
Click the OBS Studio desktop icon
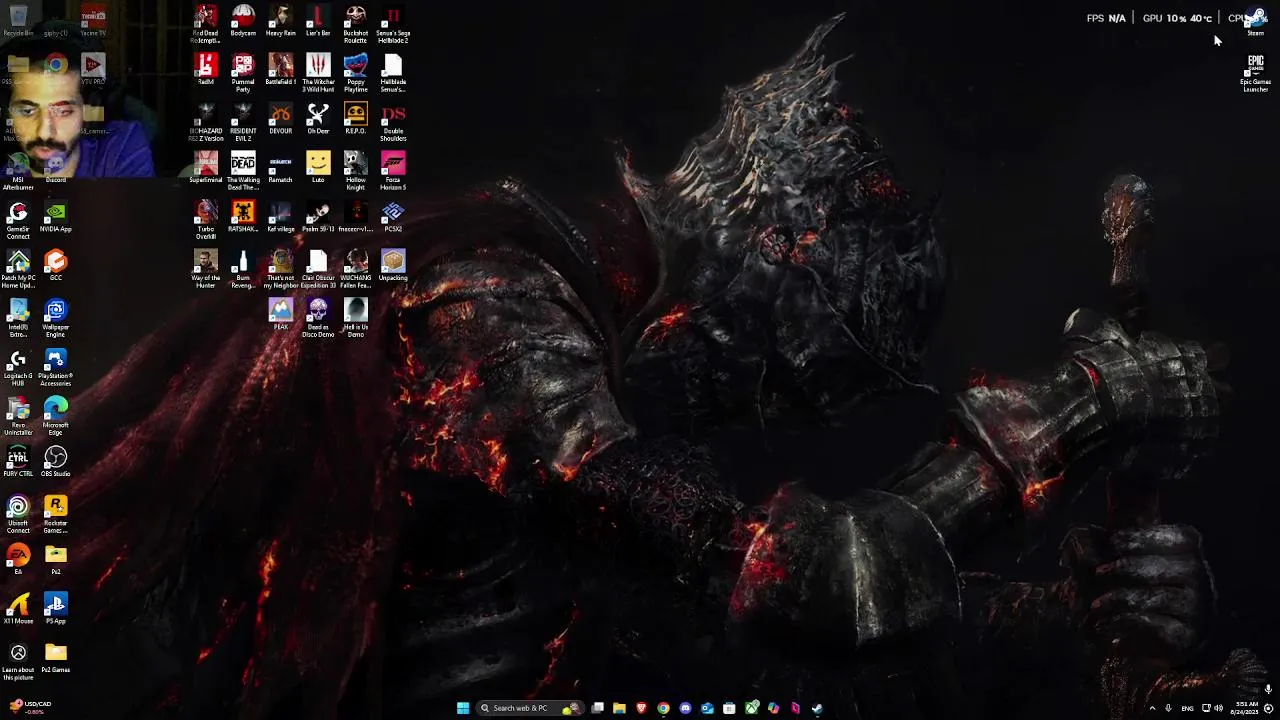tap(55, 462)
